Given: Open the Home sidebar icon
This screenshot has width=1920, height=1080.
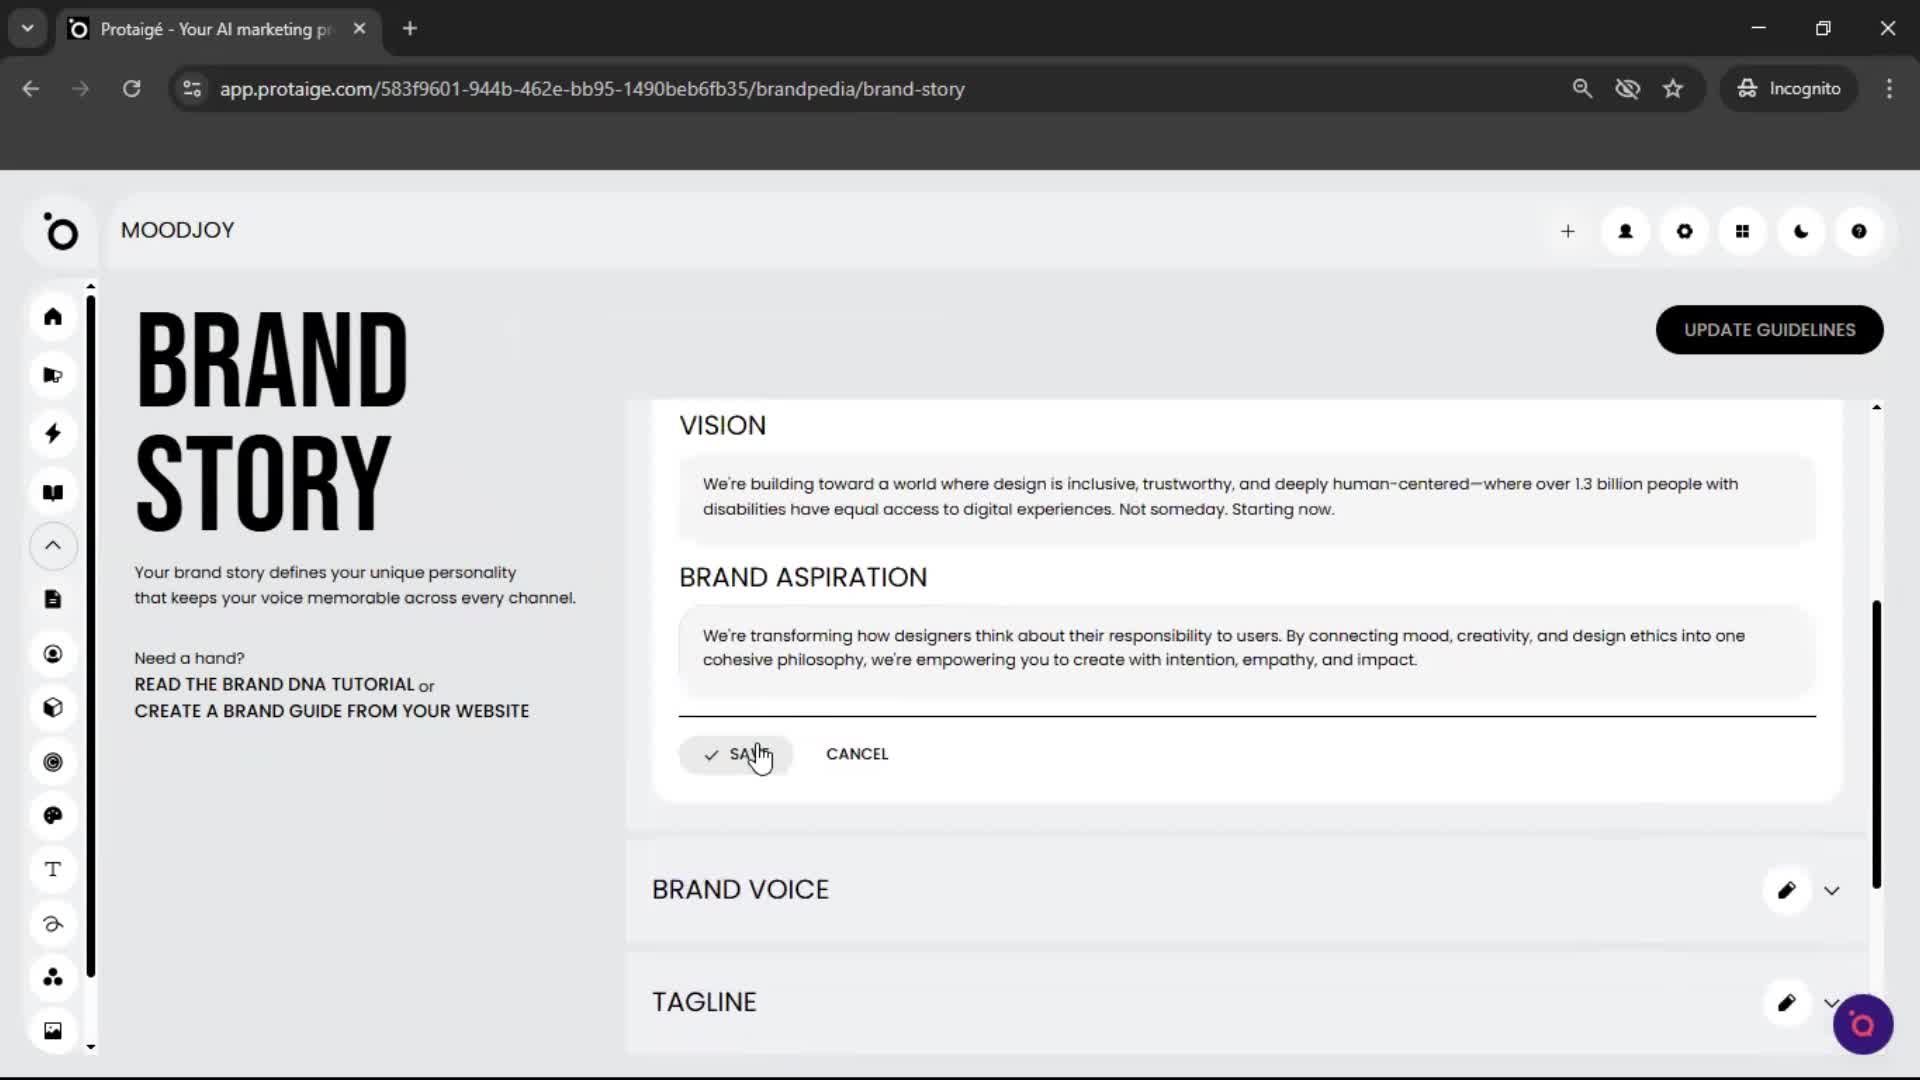Looking at the screenshot, I should click(53, 316).
